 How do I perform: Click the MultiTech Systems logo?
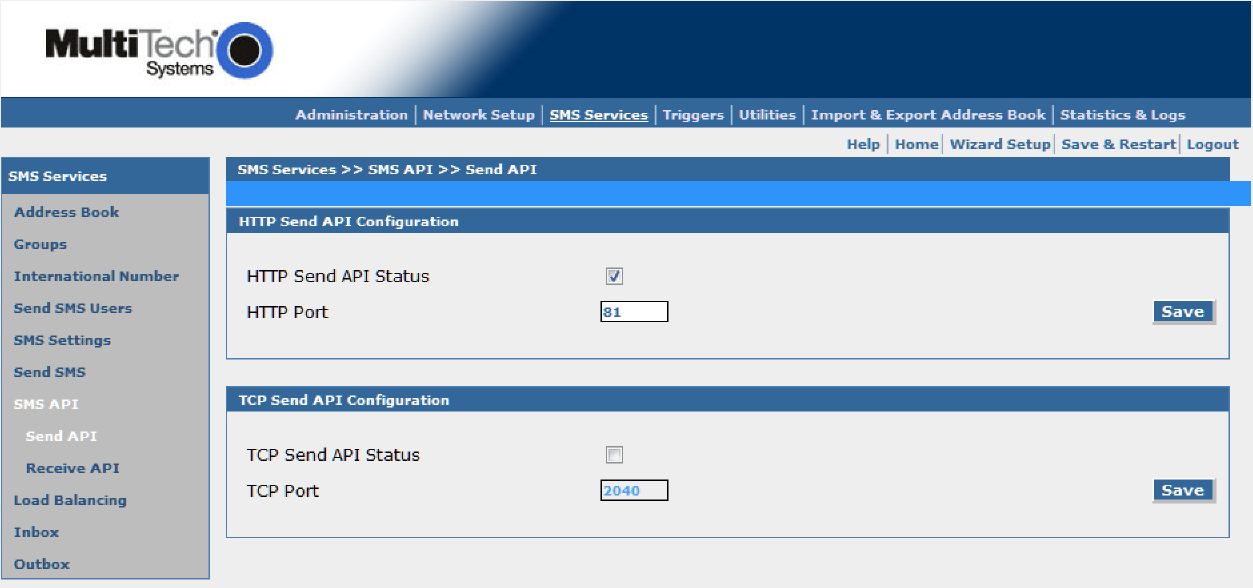(x=158, y=51)
